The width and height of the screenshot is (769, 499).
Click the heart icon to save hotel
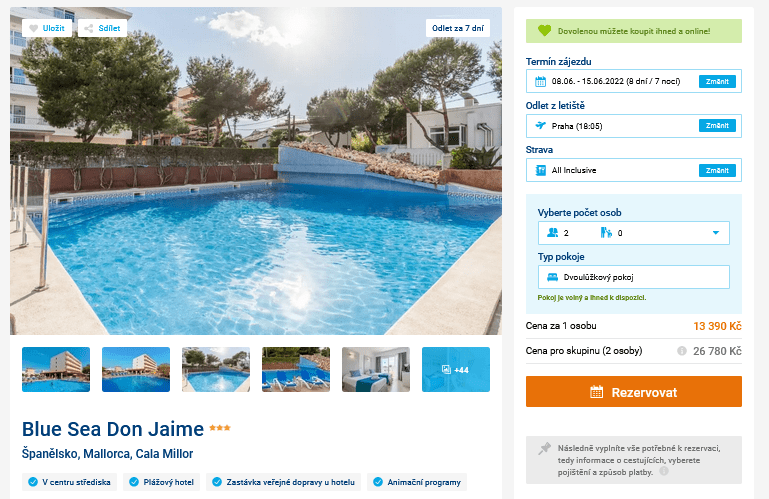(x=33, y=28)
